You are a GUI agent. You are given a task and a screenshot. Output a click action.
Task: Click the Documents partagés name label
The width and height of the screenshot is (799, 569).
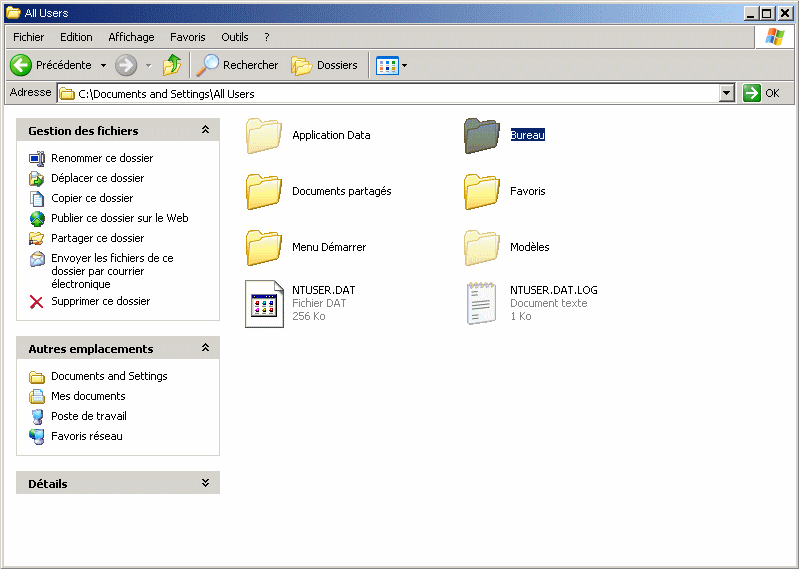click(341, 191)
